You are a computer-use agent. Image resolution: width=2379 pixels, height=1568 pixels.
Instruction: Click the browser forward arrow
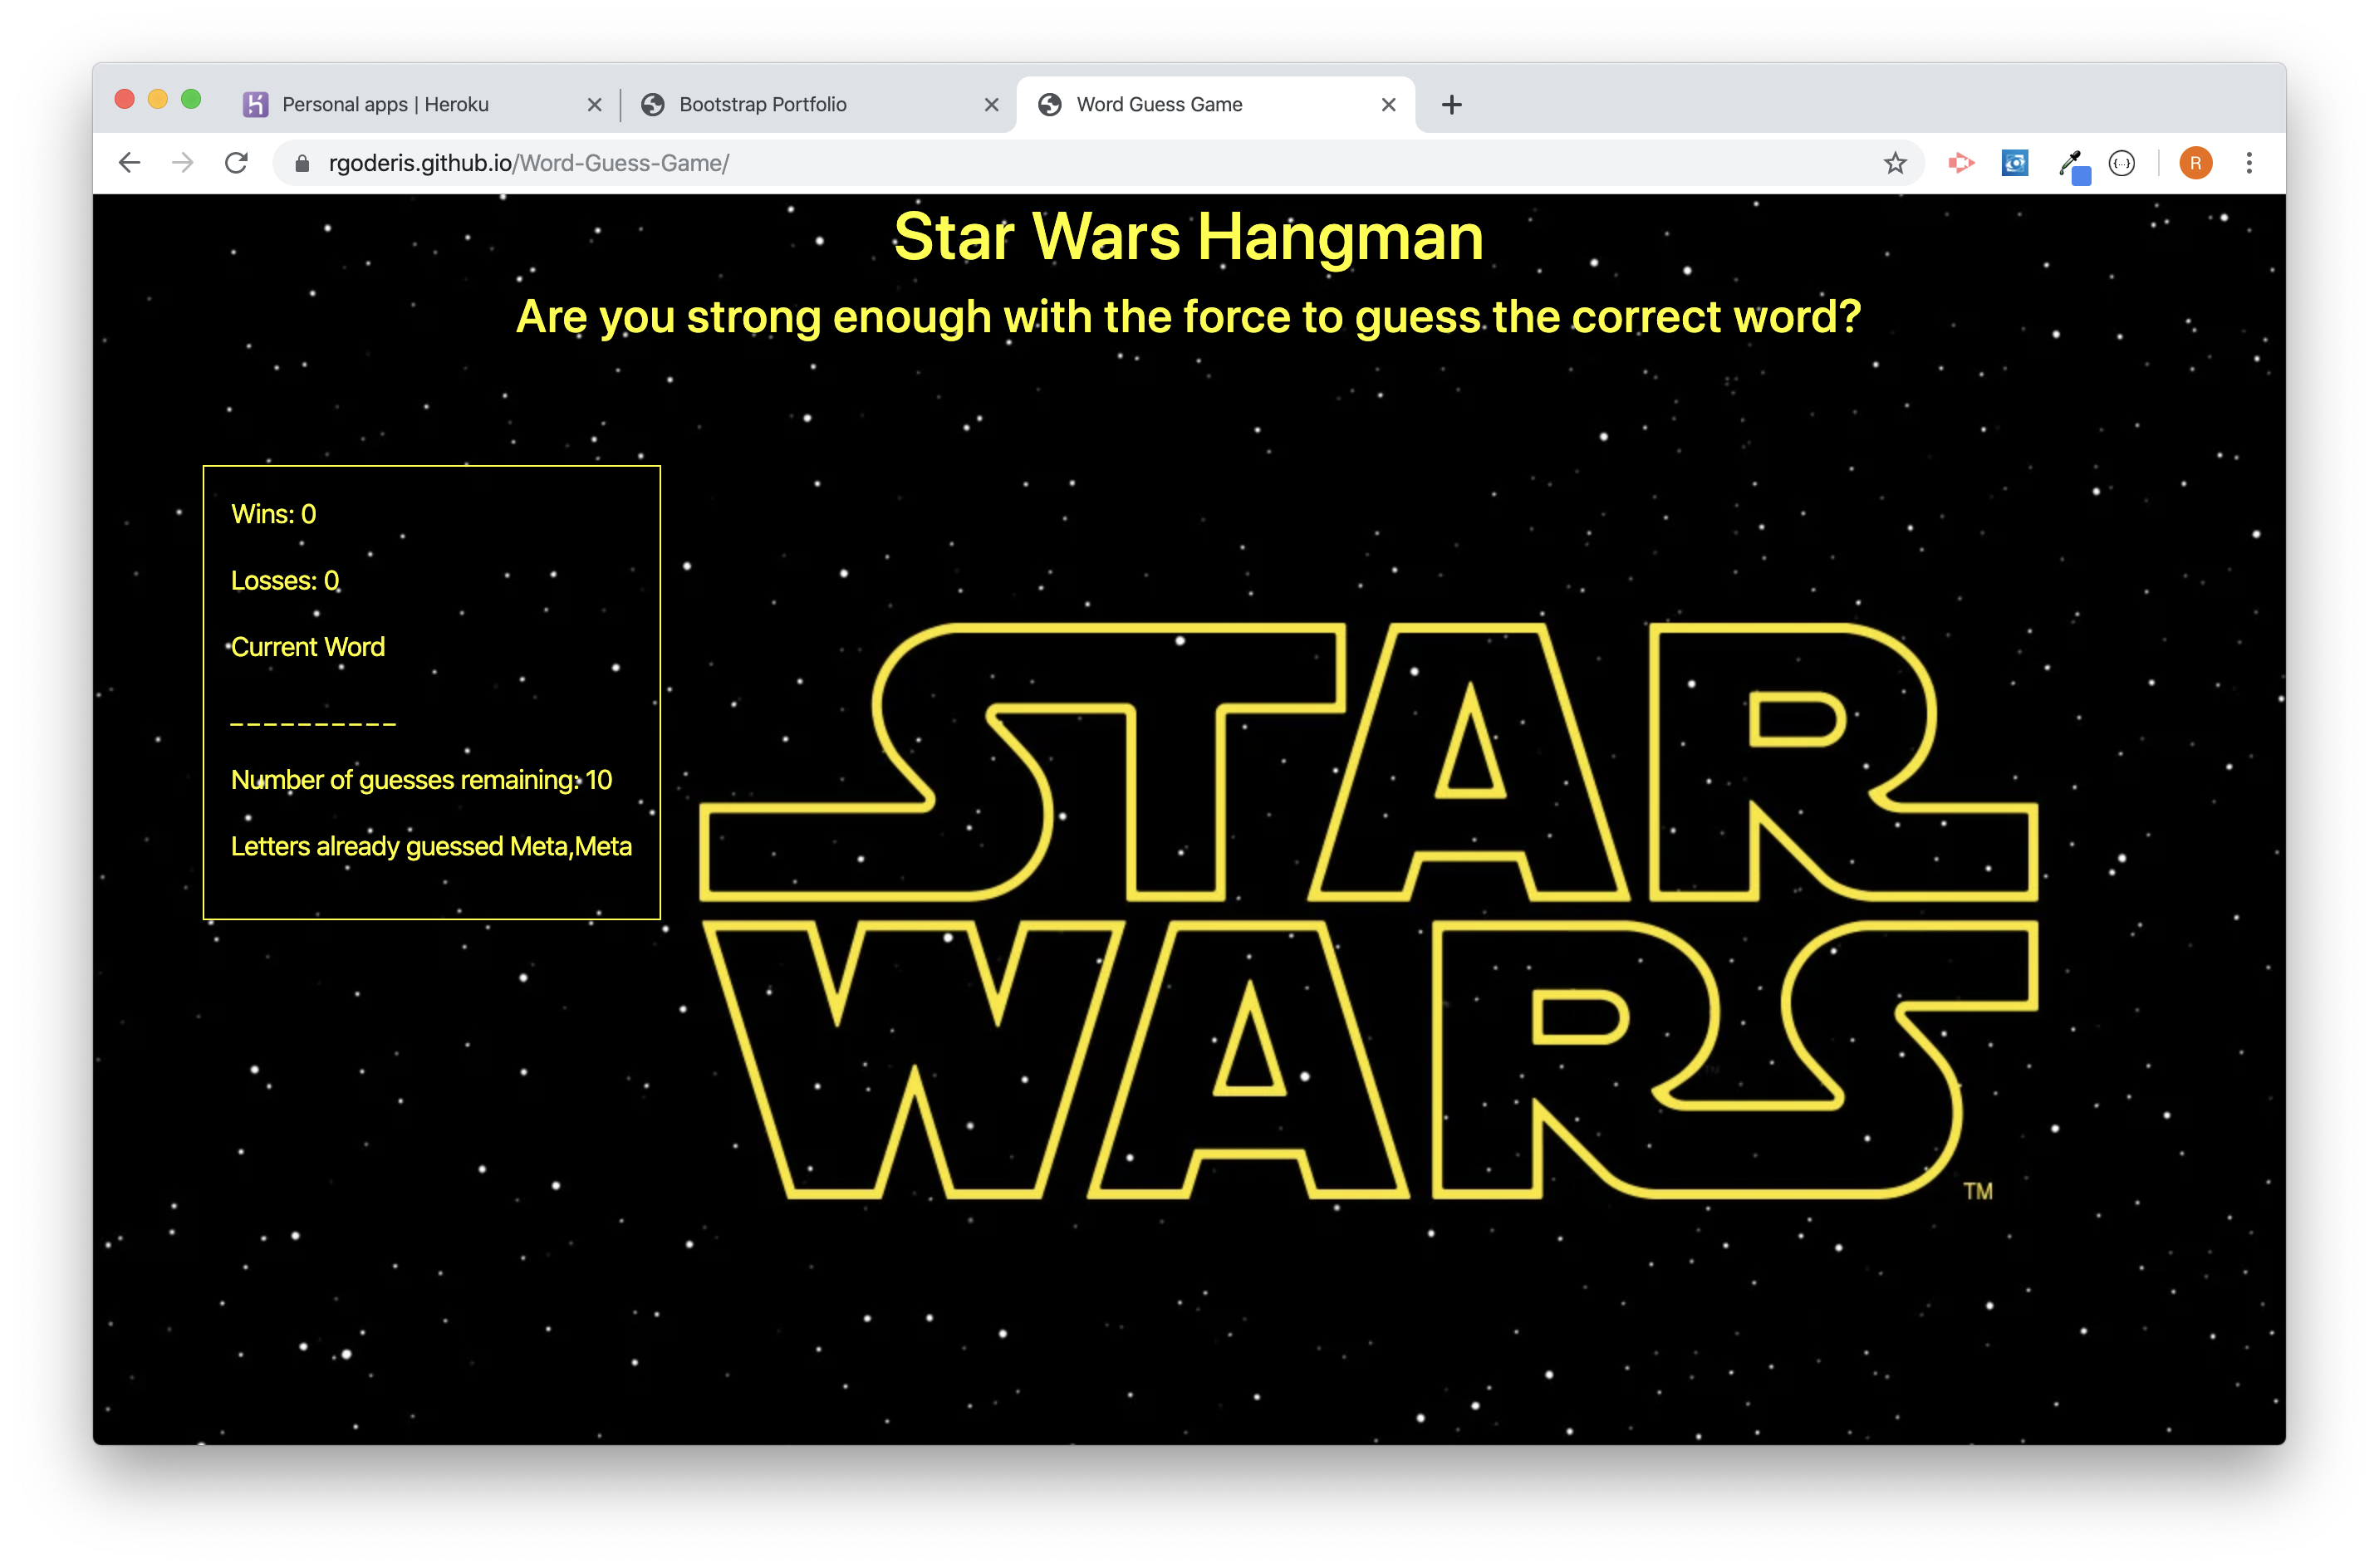coord(182,163)
